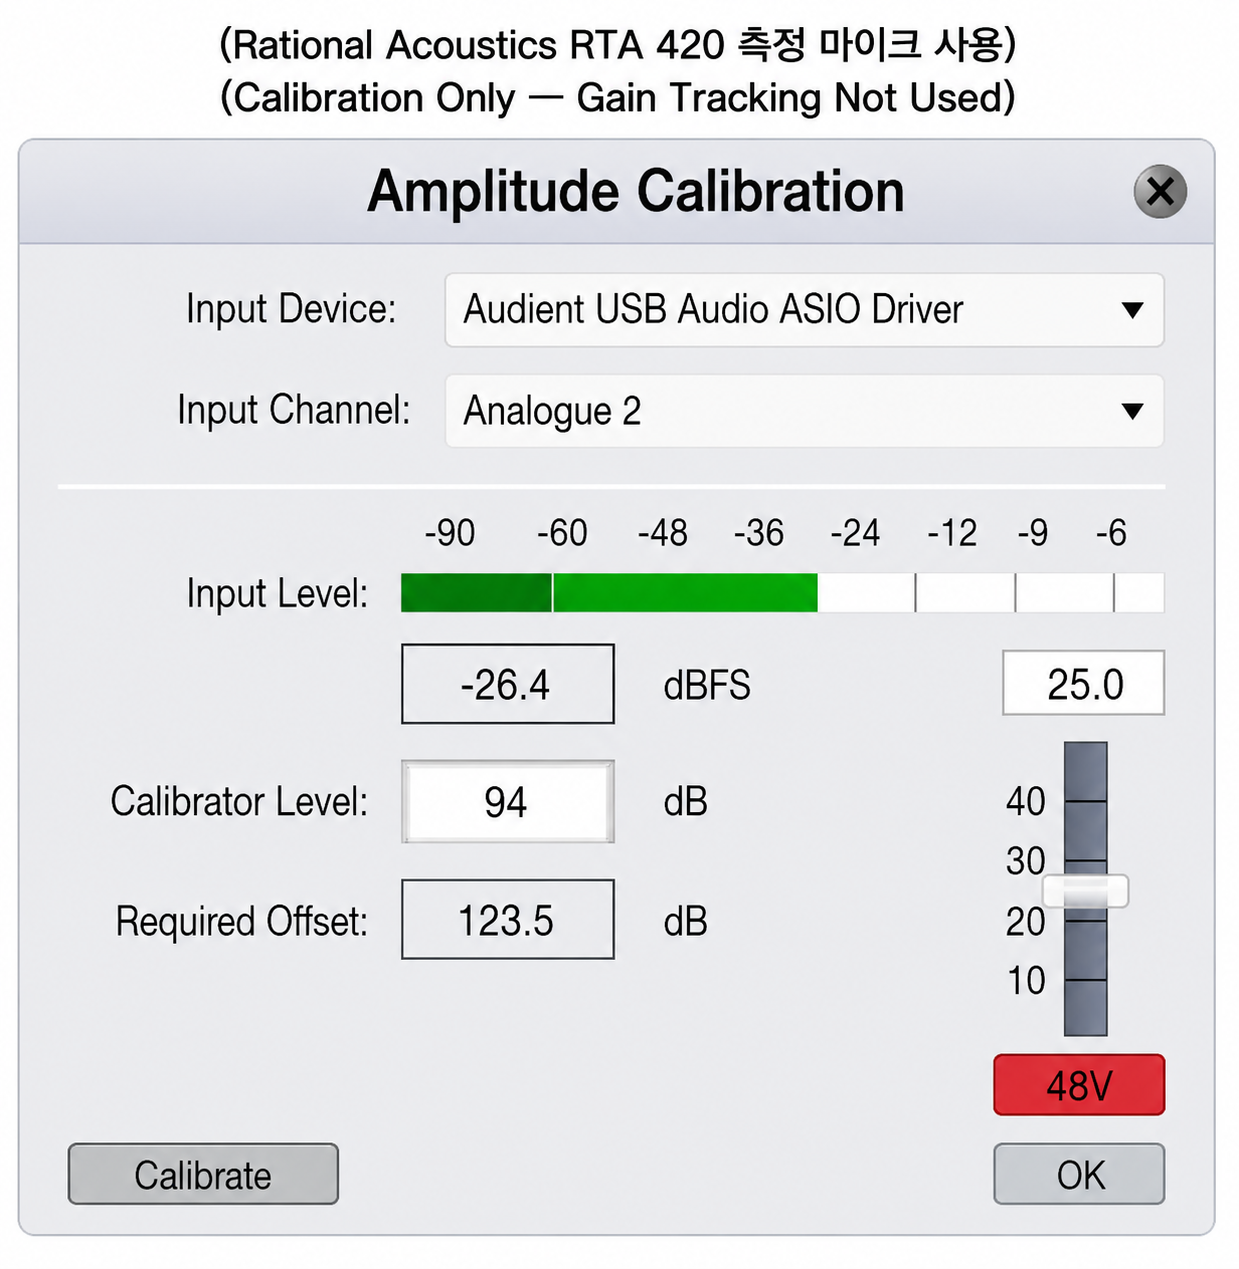Close the Amplitude Calibration dialog
The width and height of the screenshot is (1239, 1269).
[1160, 191]
